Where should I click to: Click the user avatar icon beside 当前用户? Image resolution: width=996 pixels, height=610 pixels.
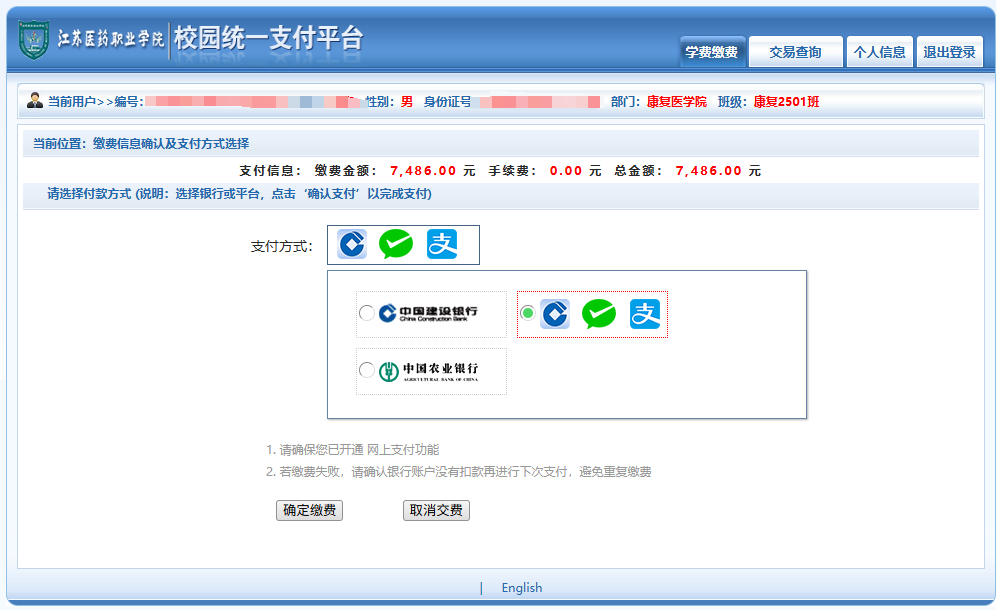35,100
